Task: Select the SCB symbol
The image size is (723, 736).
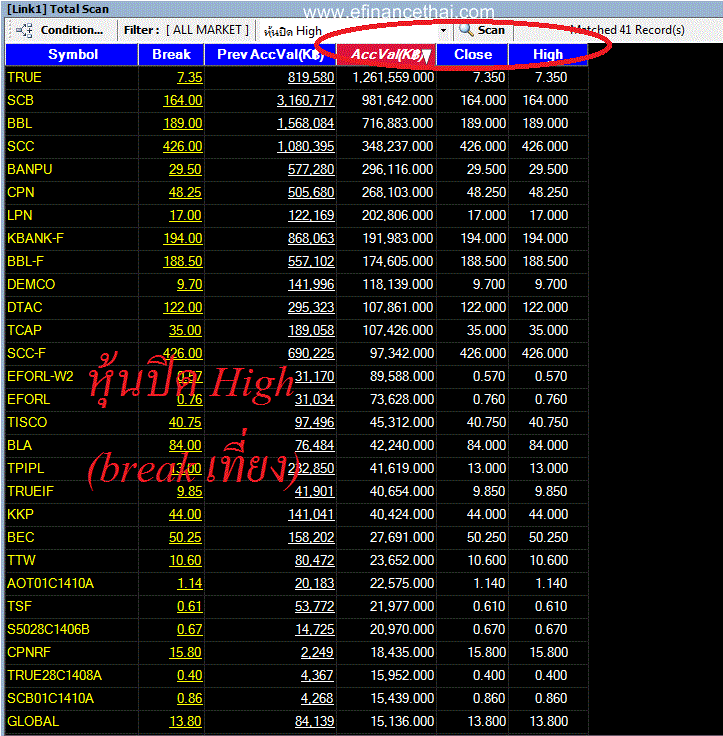Action: click(21, 100)
